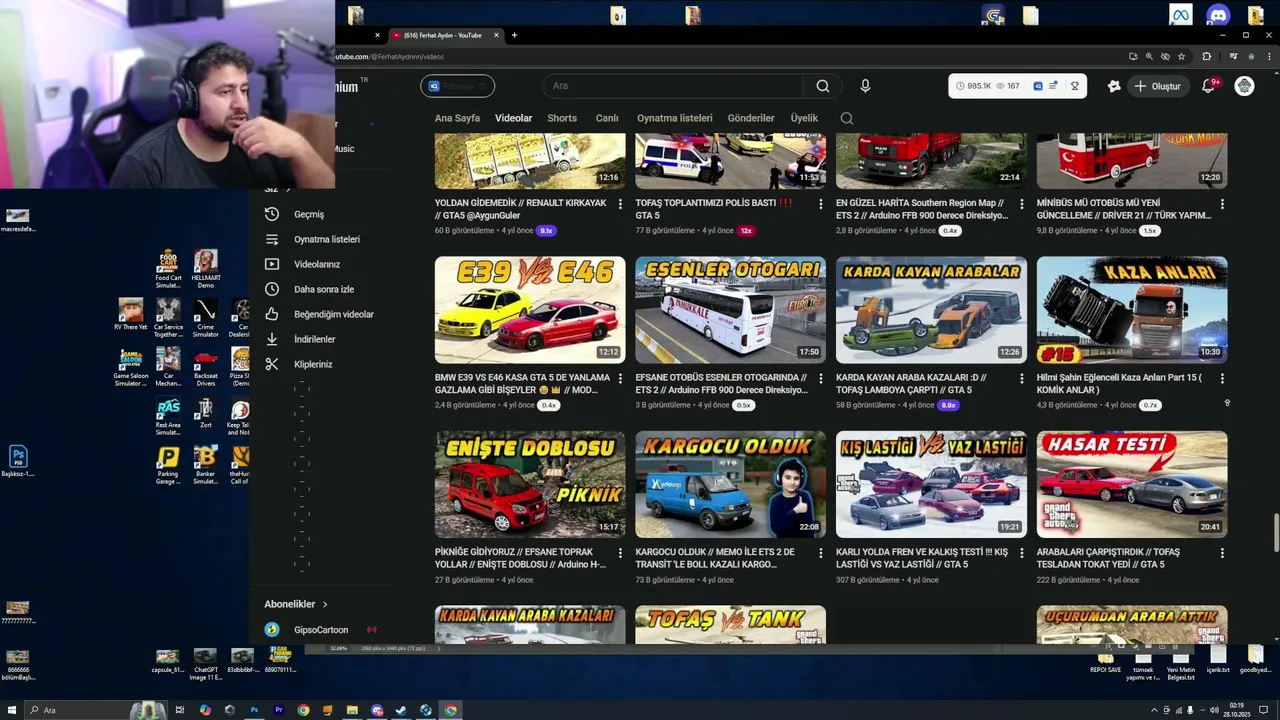Screen dimensions: 1280x720
Task: Open options for the ESENLER OTOGARINDA video
Action: pos(820,379)
